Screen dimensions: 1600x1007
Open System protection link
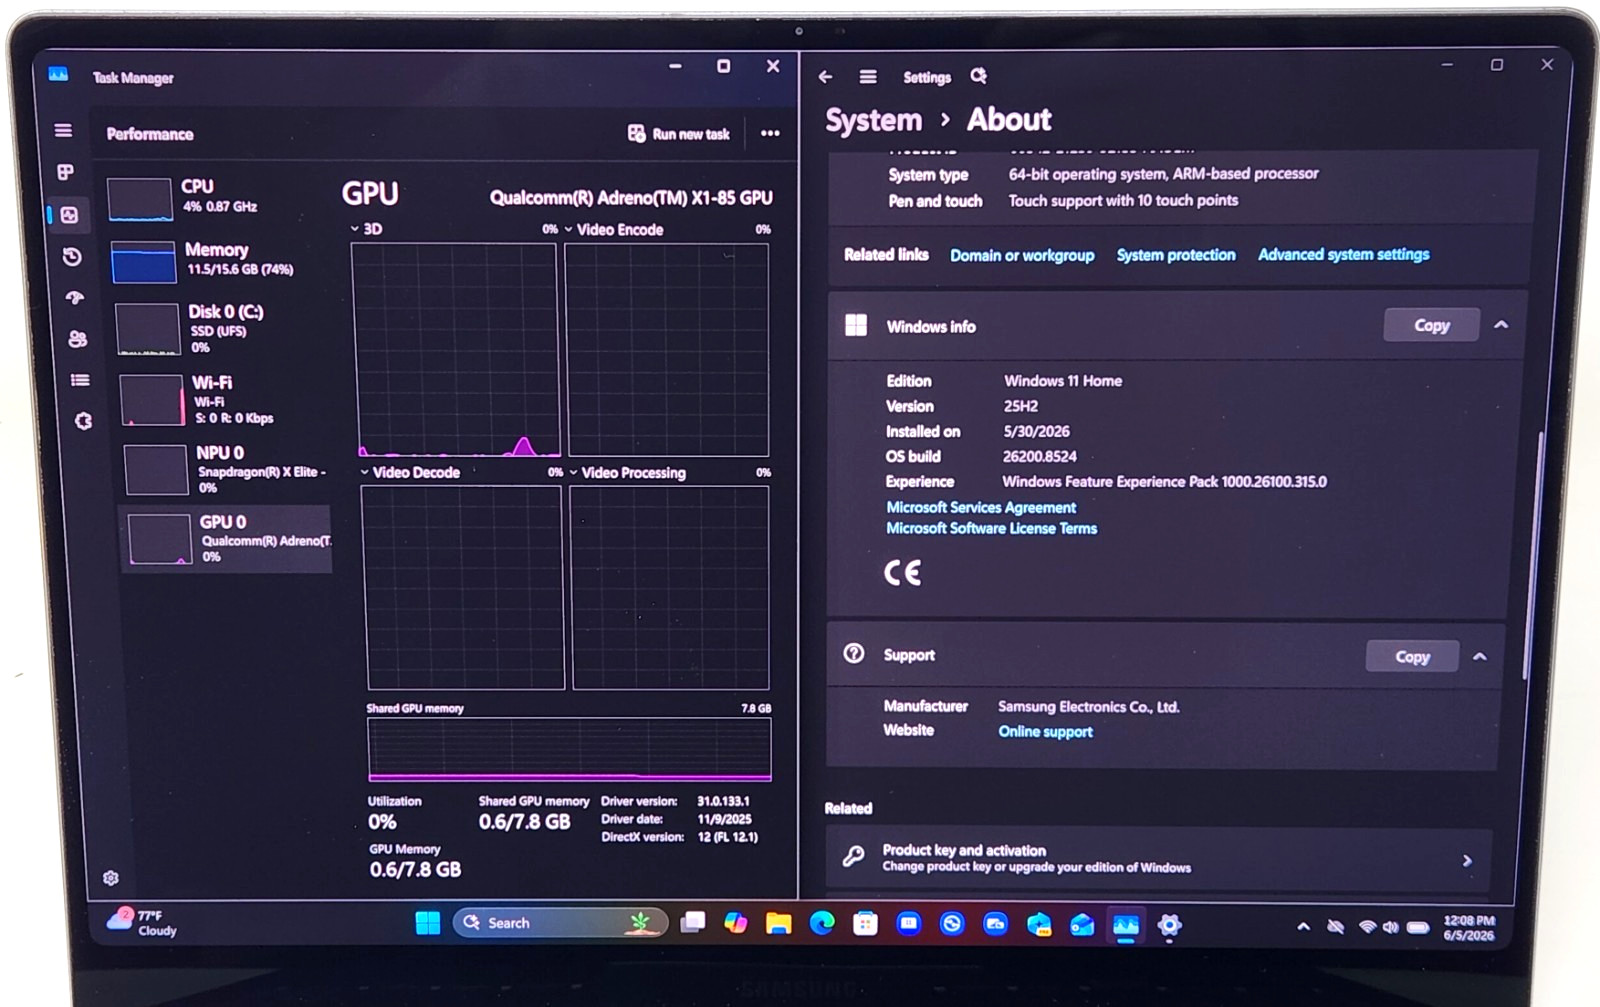point(1176,255)
